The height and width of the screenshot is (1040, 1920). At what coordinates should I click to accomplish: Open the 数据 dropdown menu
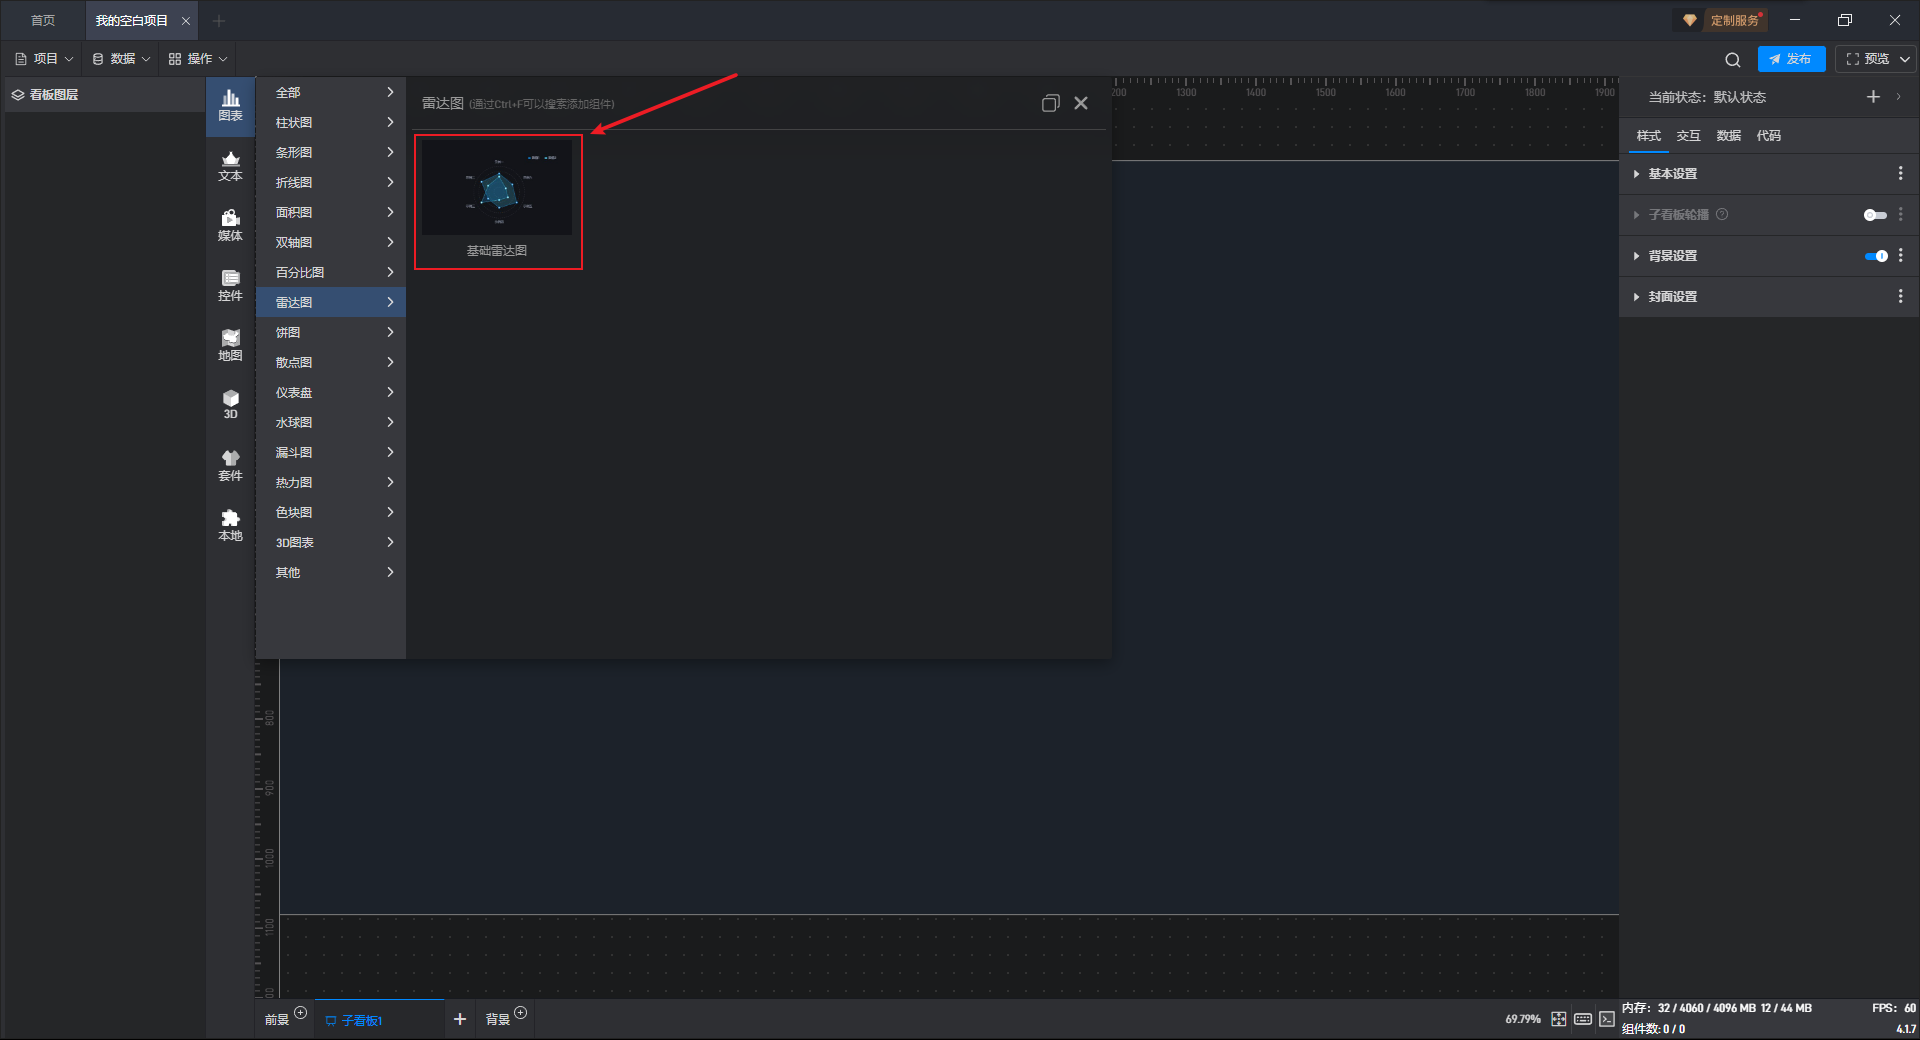click(121, 59)
